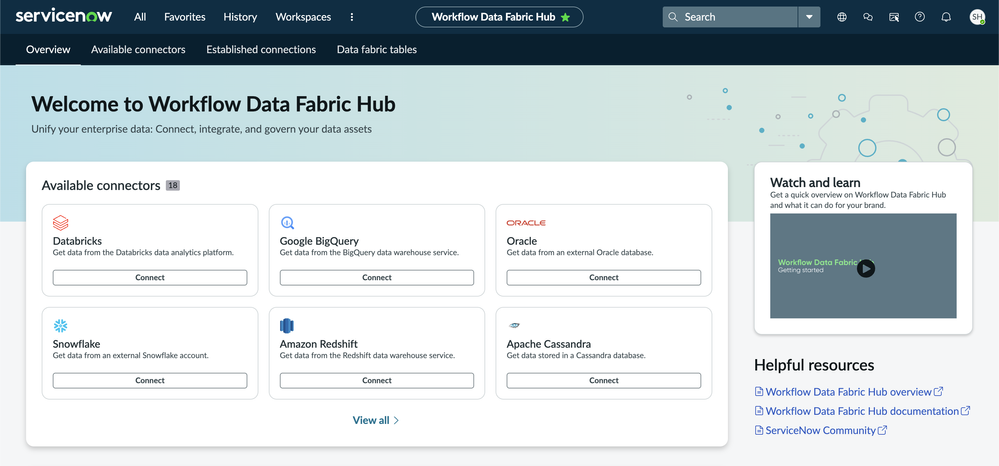Click the Oracle logo

[x=526, y=223]
